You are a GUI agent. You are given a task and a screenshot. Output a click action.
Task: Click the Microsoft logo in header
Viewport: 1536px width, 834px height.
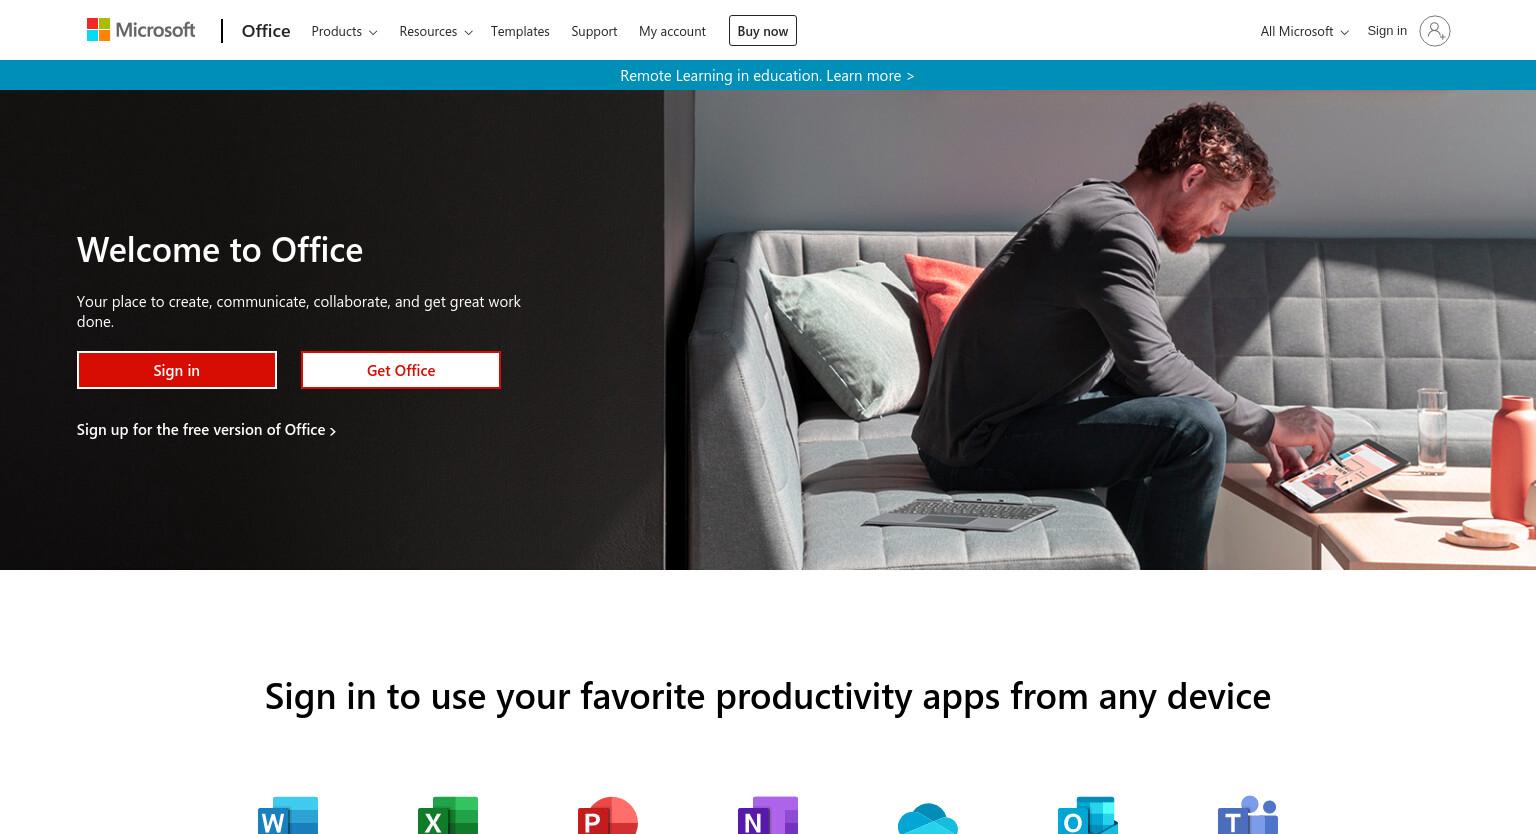(141, 30)
